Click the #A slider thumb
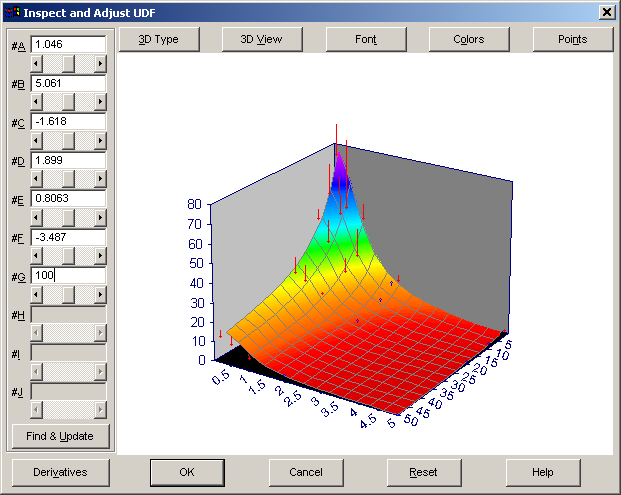Image resolution: width=621 pixels, height=495 pixels. click(x=68, y=63)
